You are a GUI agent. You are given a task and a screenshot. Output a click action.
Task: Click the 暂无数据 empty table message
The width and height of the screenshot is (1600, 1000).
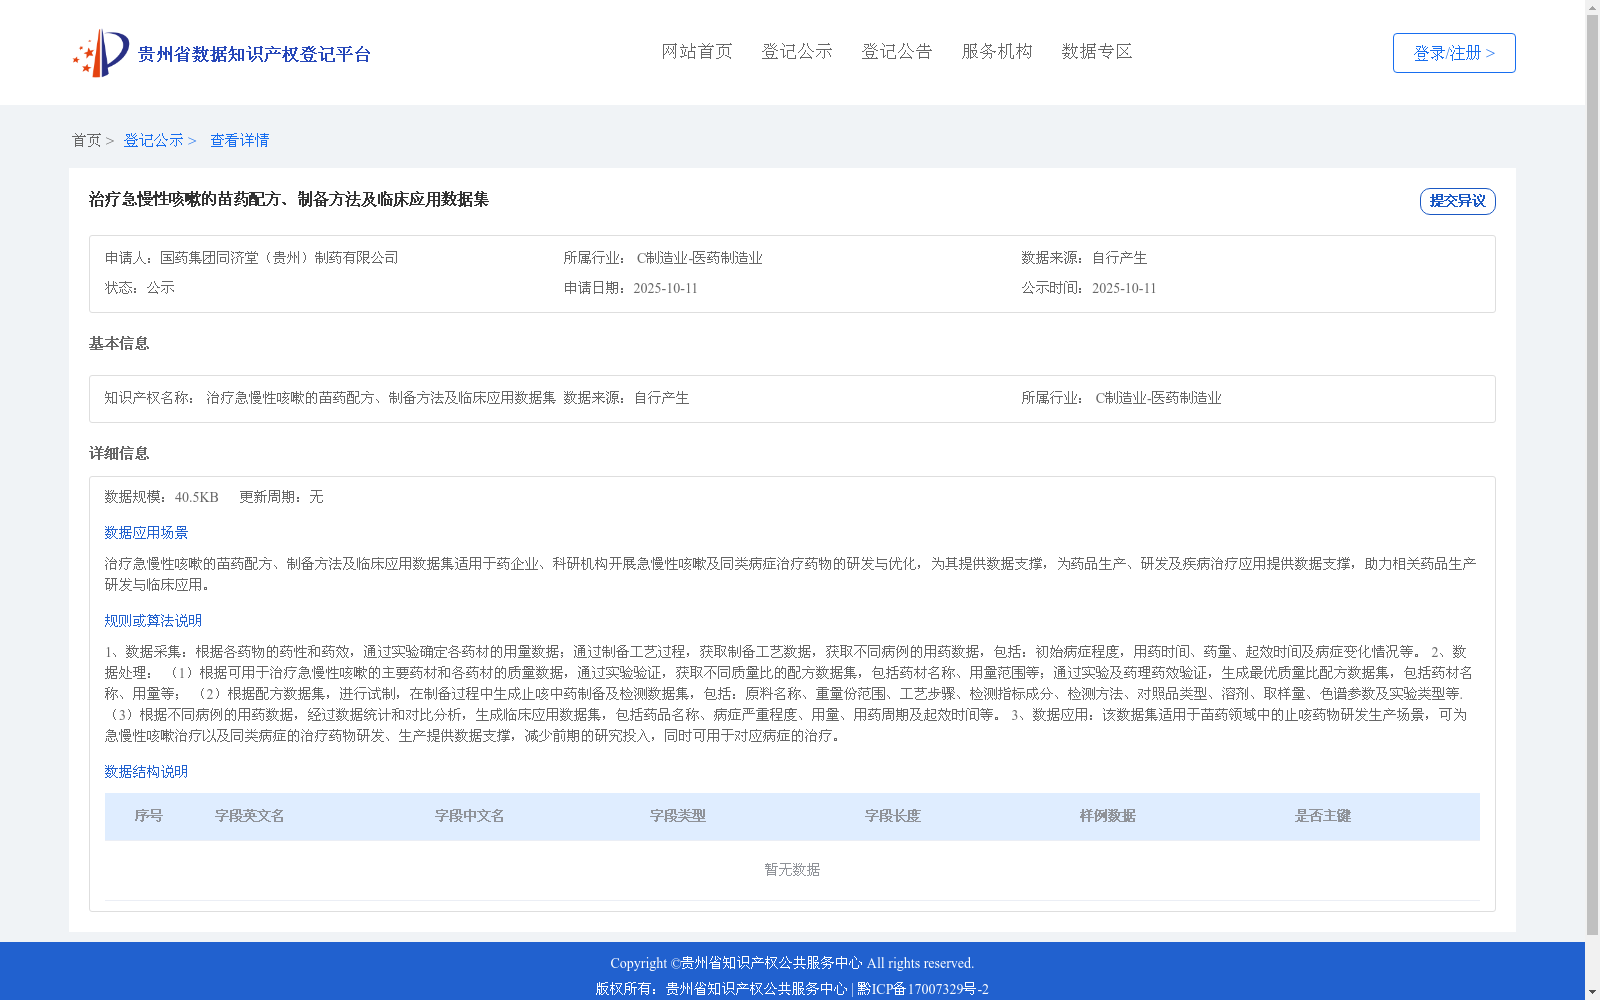(x=792, y=870)
